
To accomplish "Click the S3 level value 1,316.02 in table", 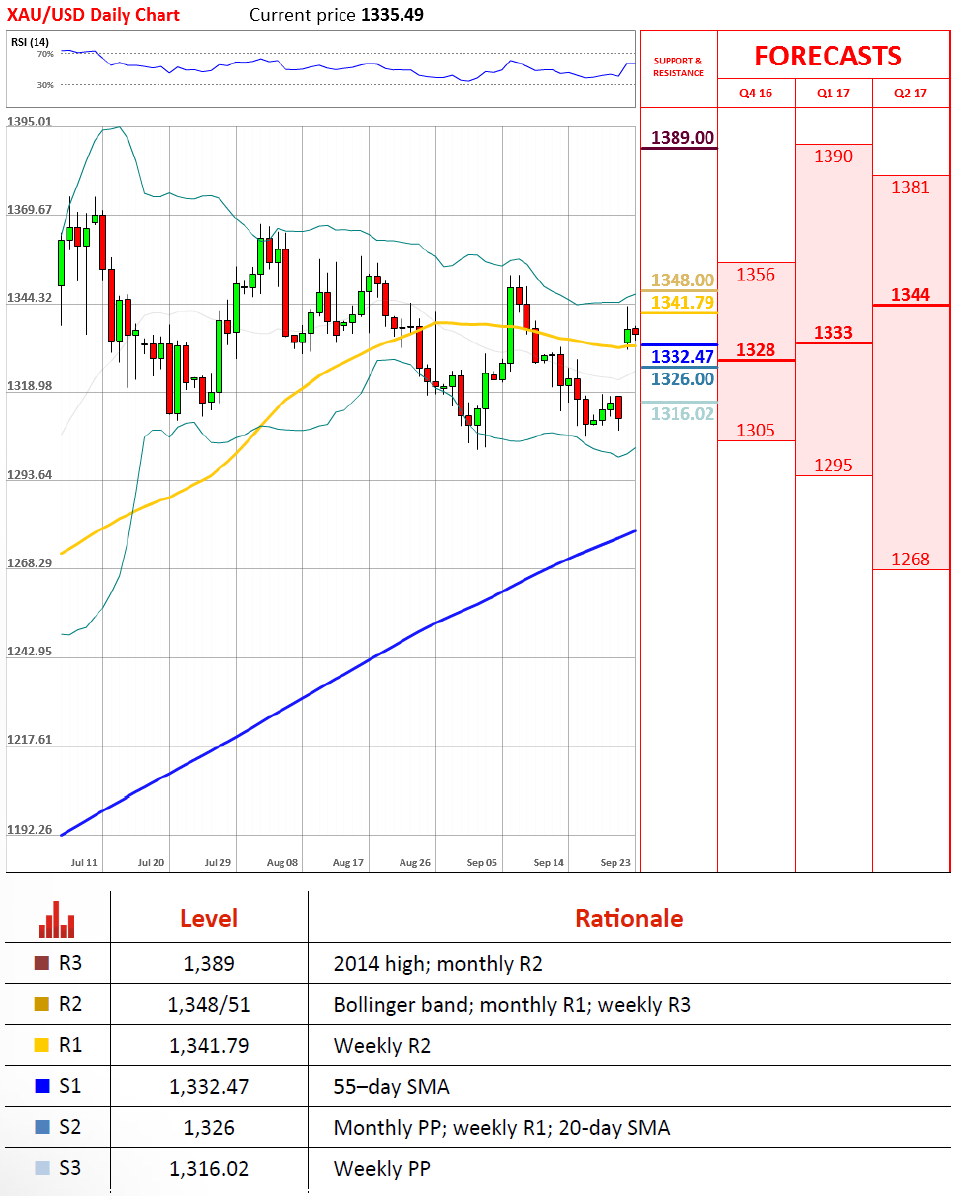I will click(209, 1169).
